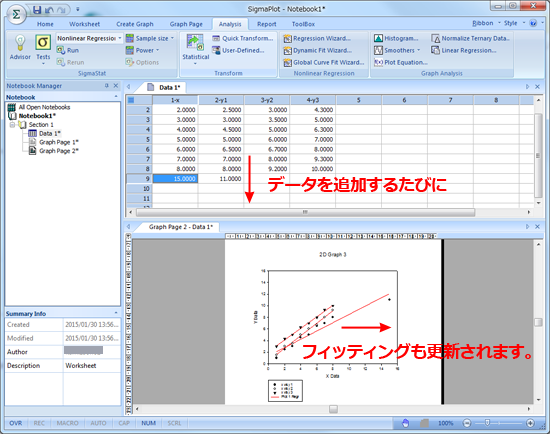Launch the Regression Wizard
The image size is (550, 434).
(317, 39)
